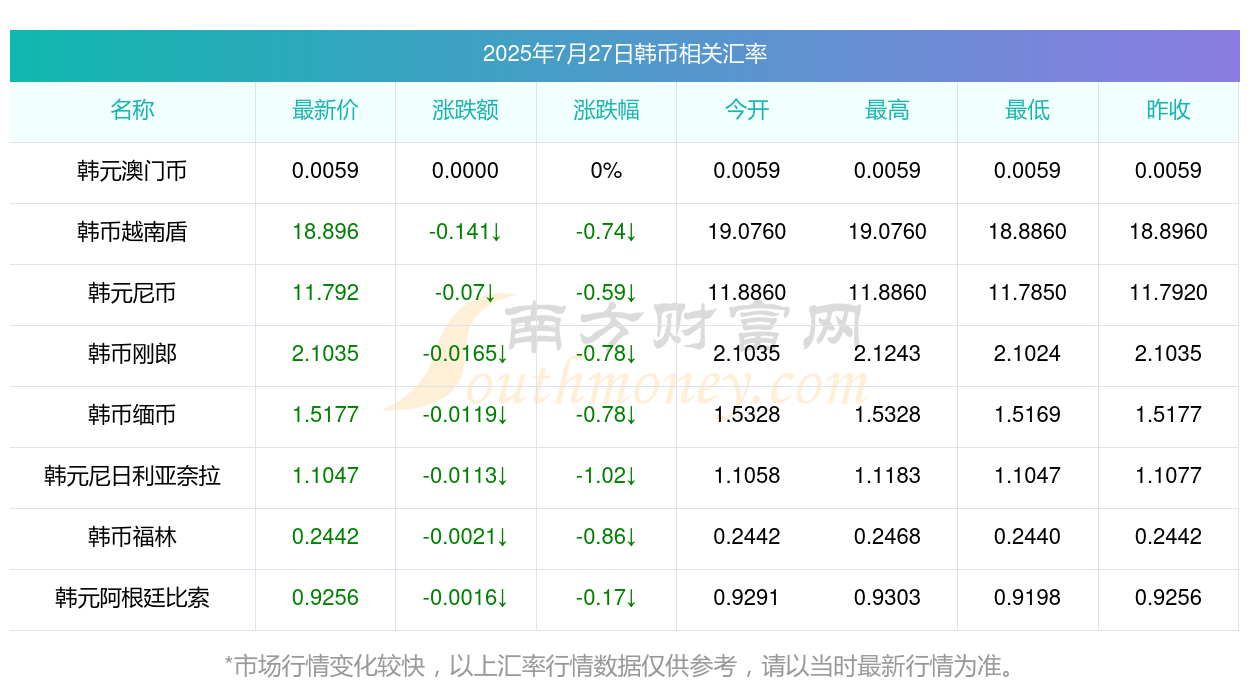
Task: Select the 韩币福林 row name
Action: click(132, 537)
